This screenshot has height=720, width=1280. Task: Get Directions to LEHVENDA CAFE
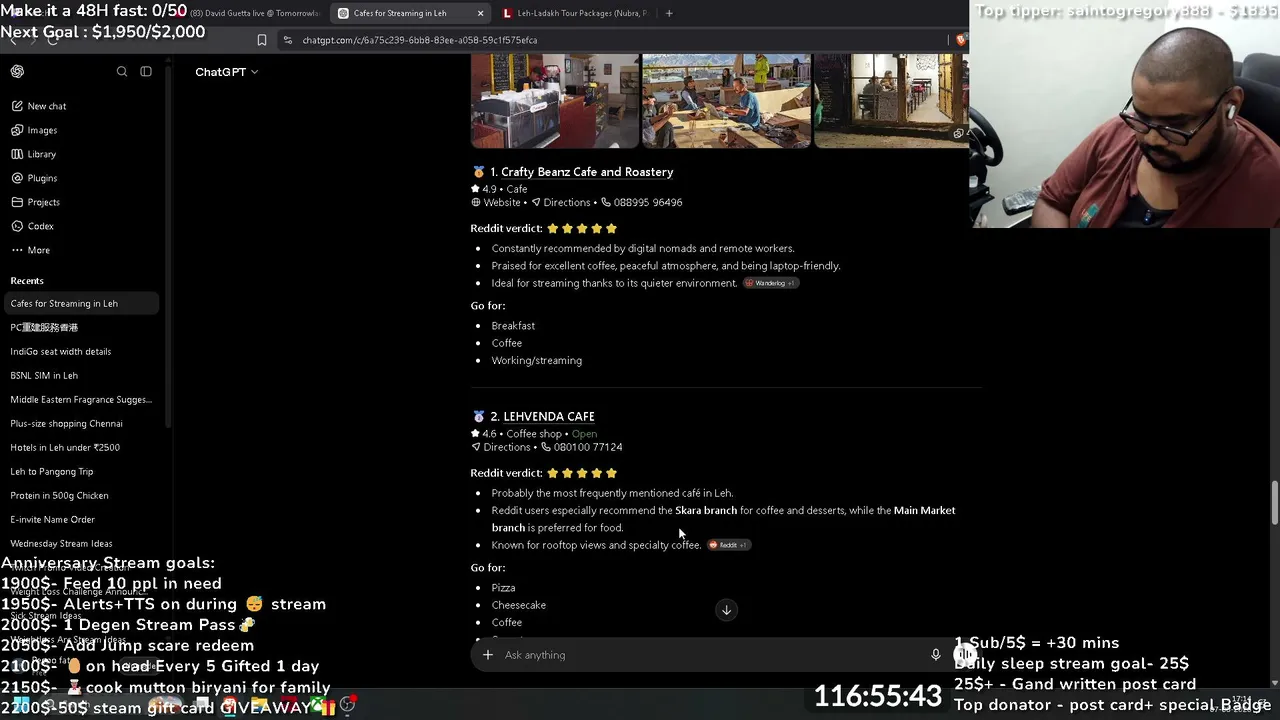pos(501,447)
